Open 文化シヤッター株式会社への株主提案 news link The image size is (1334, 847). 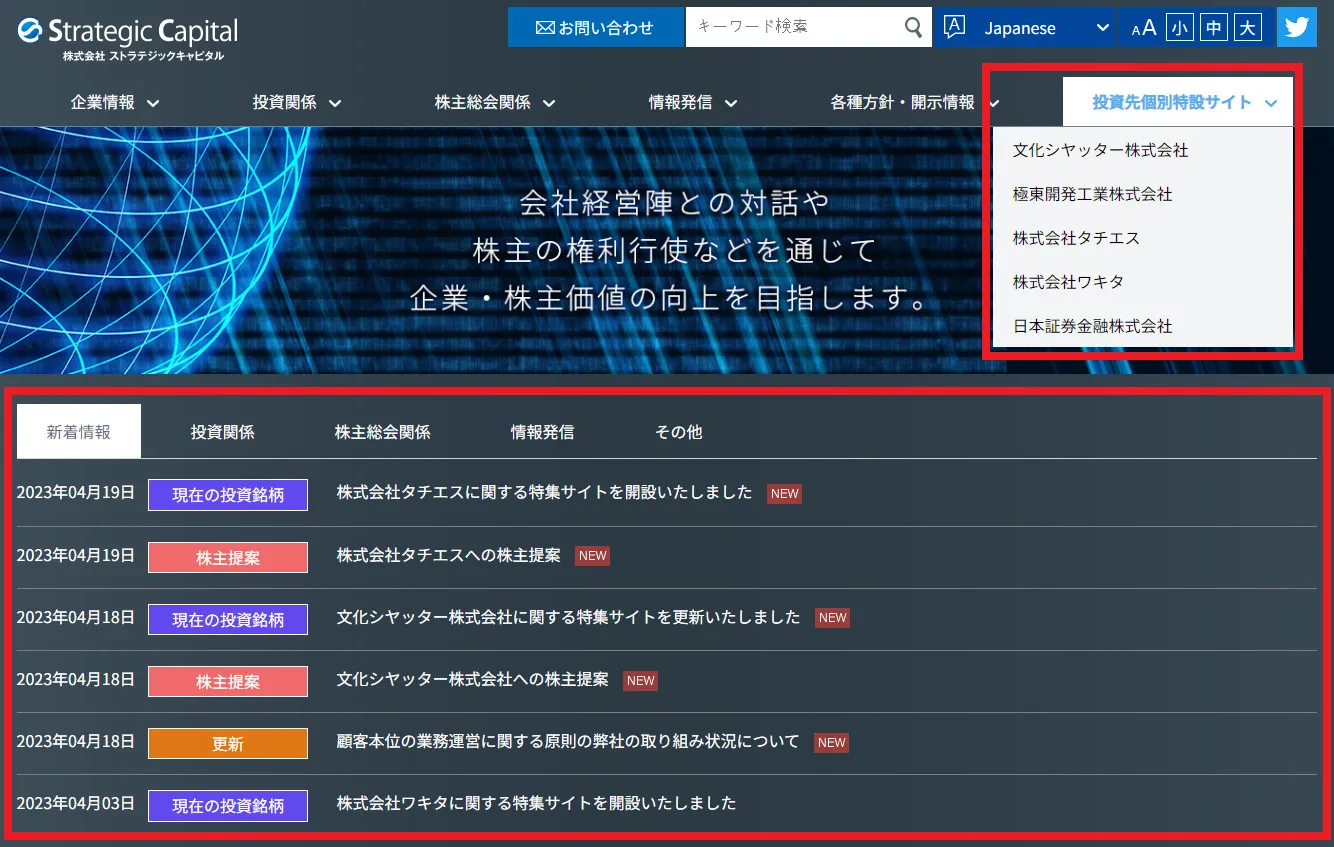point(472,679)
